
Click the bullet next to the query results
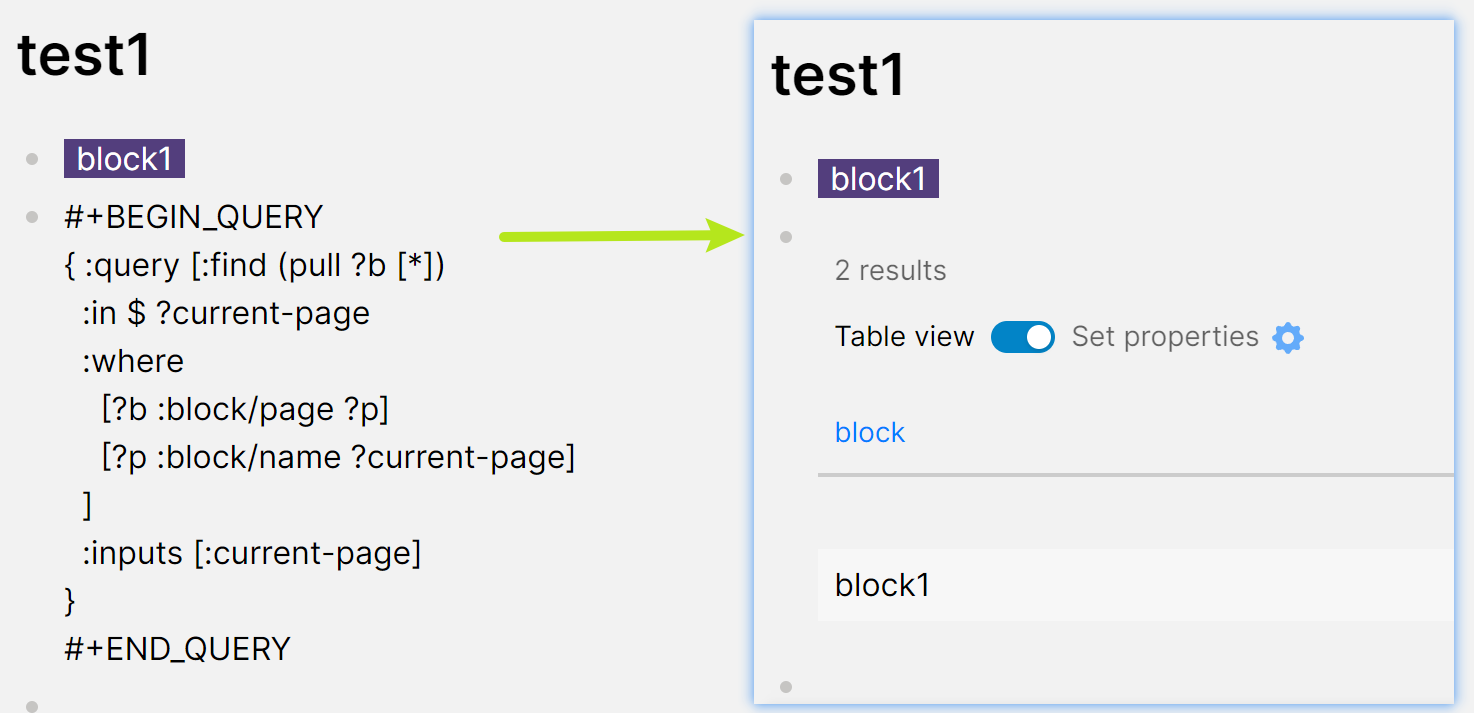coord(786,237)
